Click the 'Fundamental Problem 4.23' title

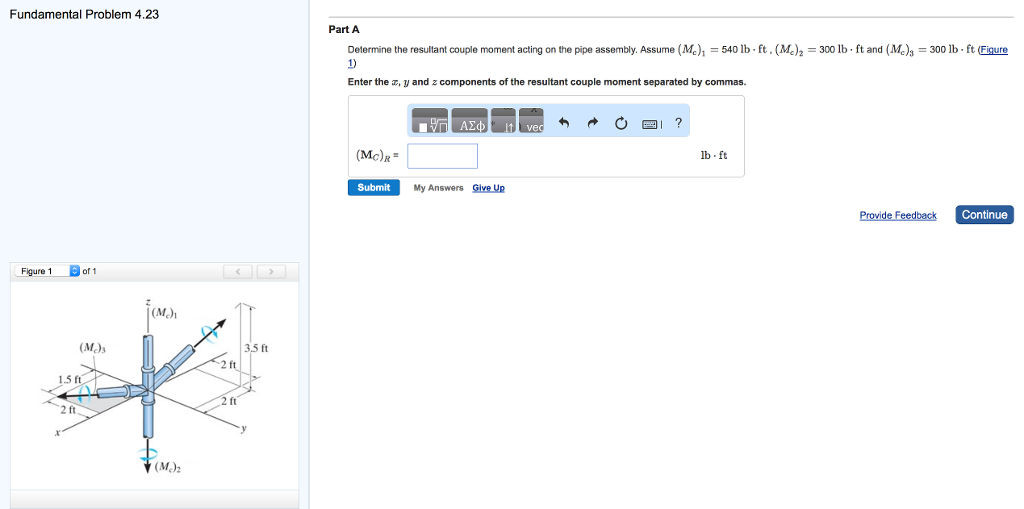click(84, 14)
